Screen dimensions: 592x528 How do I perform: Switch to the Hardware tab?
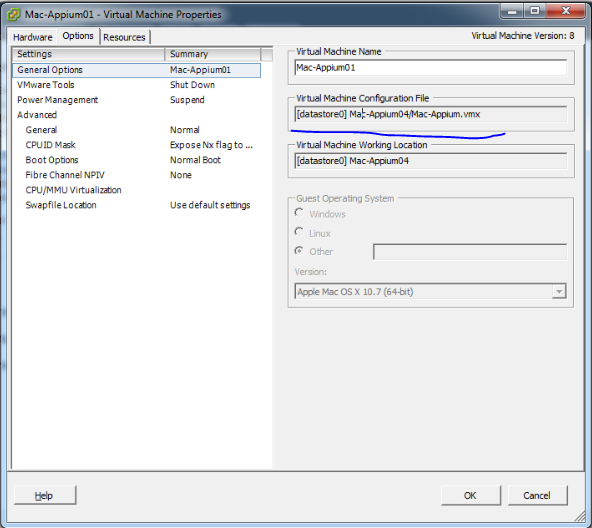[33, 37]
